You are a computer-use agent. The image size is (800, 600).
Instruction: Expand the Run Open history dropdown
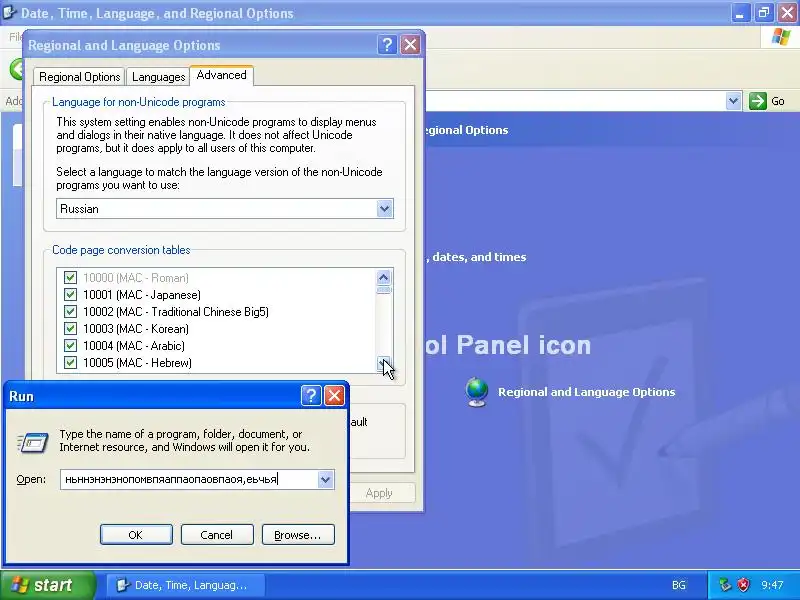pyautogui.click(x=326, y=479)
